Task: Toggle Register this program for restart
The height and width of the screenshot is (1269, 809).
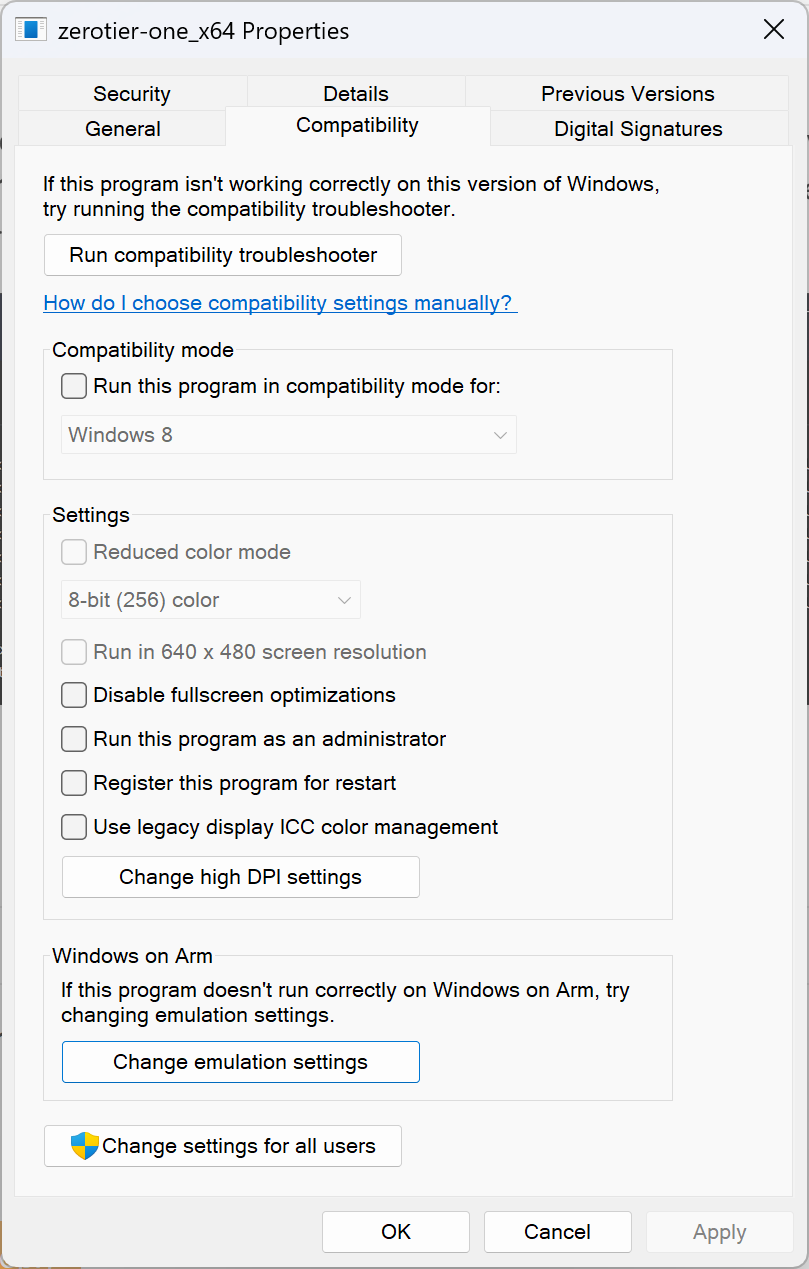Action: click(x=74, y=783)
